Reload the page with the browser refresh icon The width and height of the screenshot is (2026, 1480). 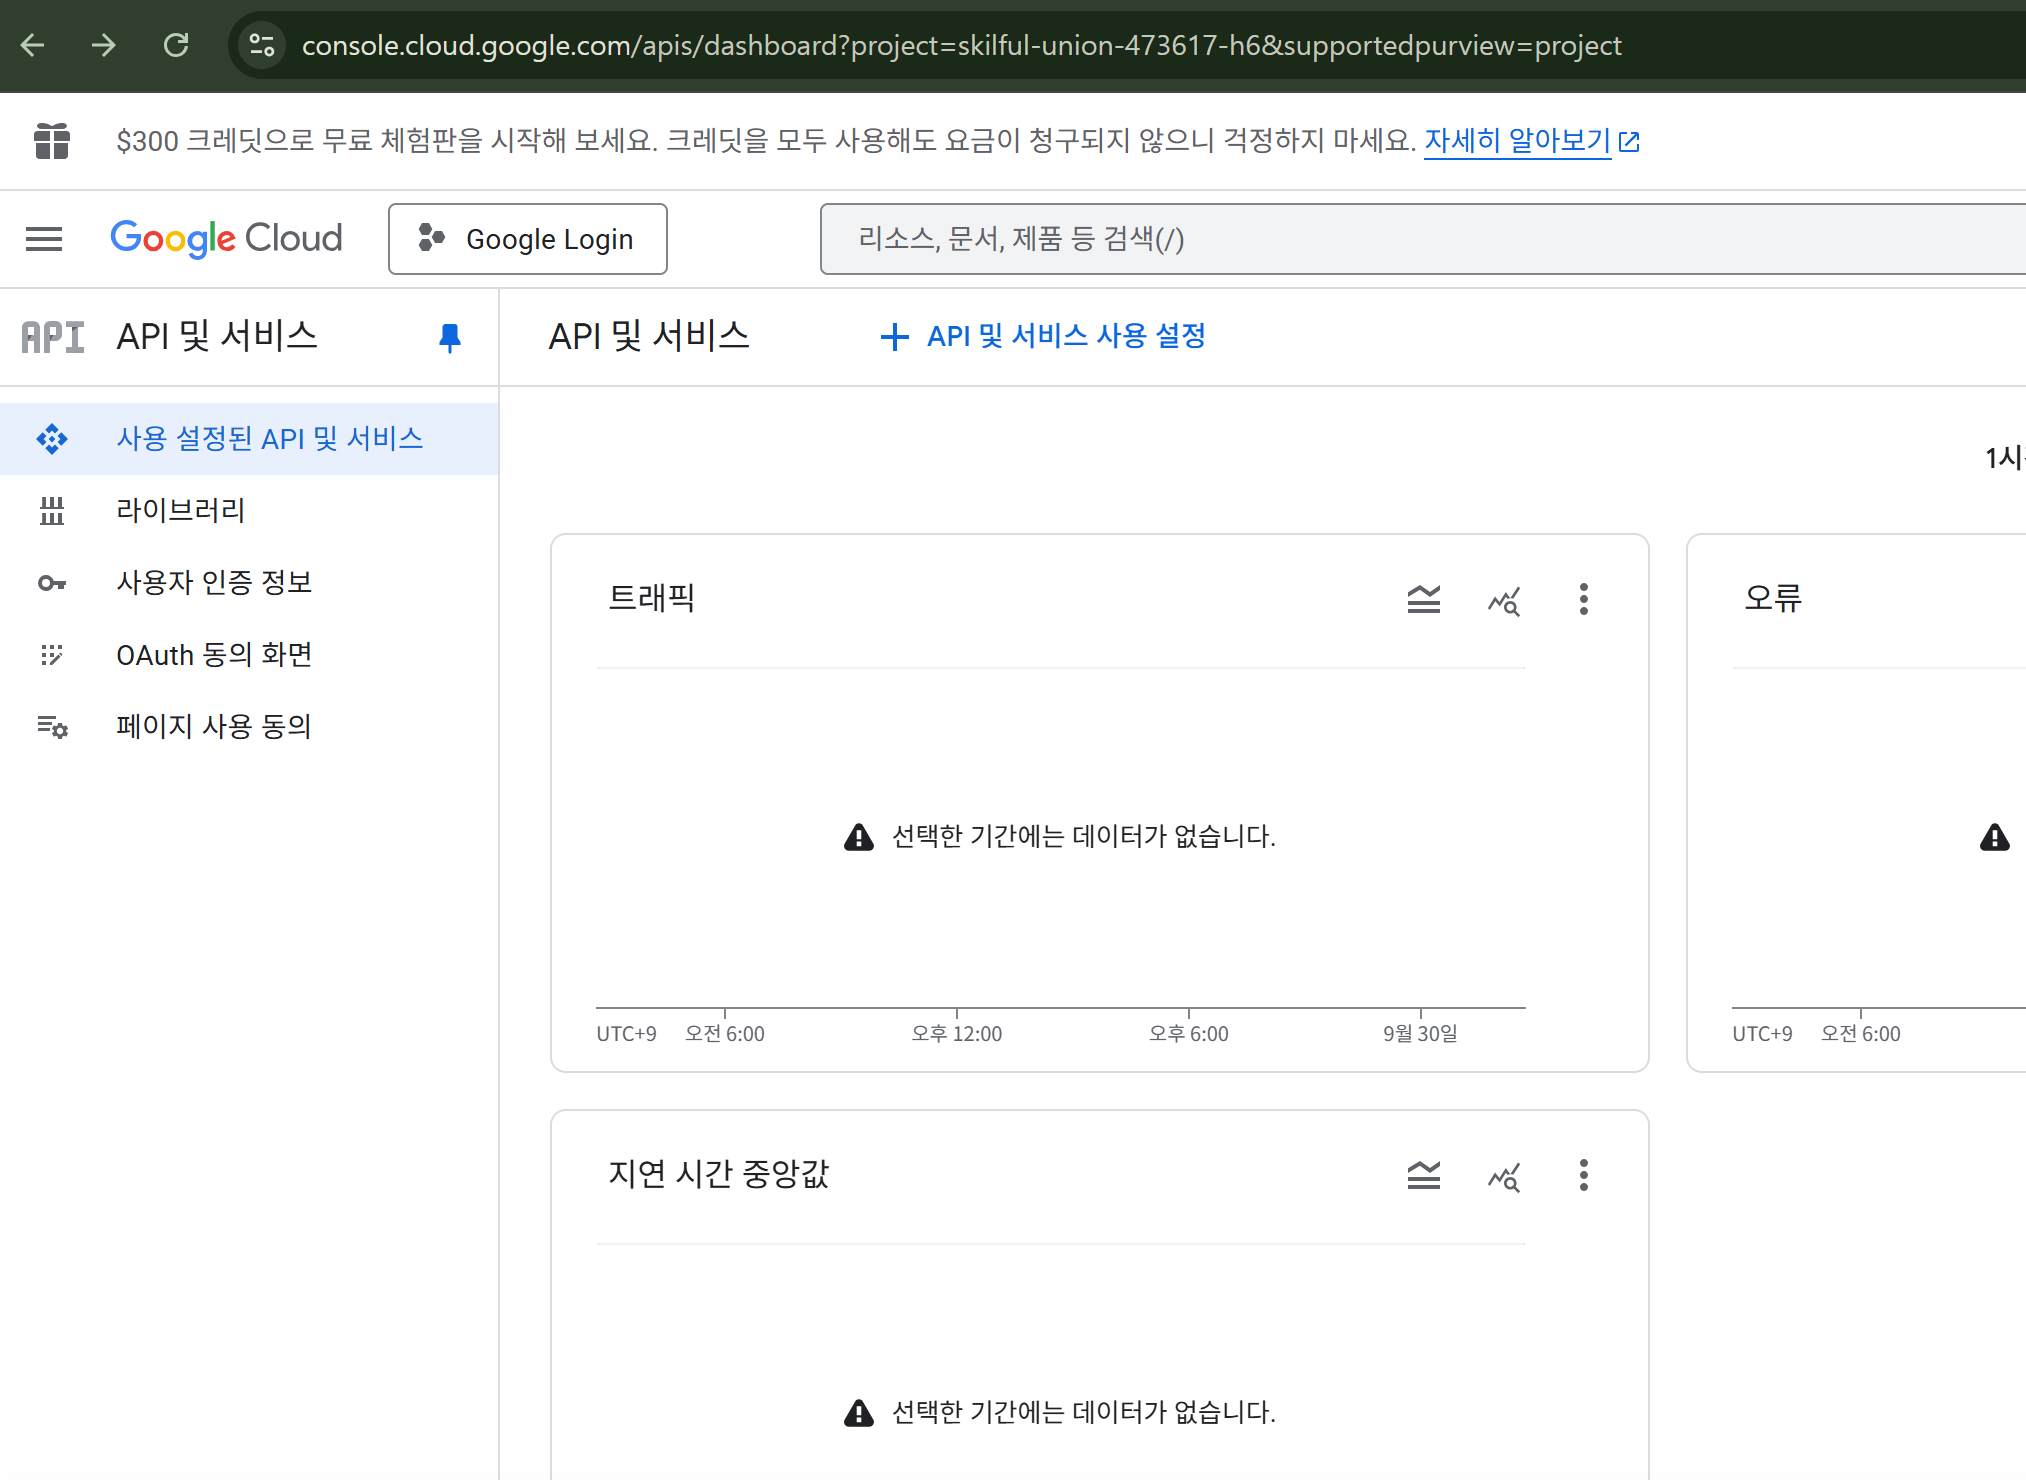point(177,45)
